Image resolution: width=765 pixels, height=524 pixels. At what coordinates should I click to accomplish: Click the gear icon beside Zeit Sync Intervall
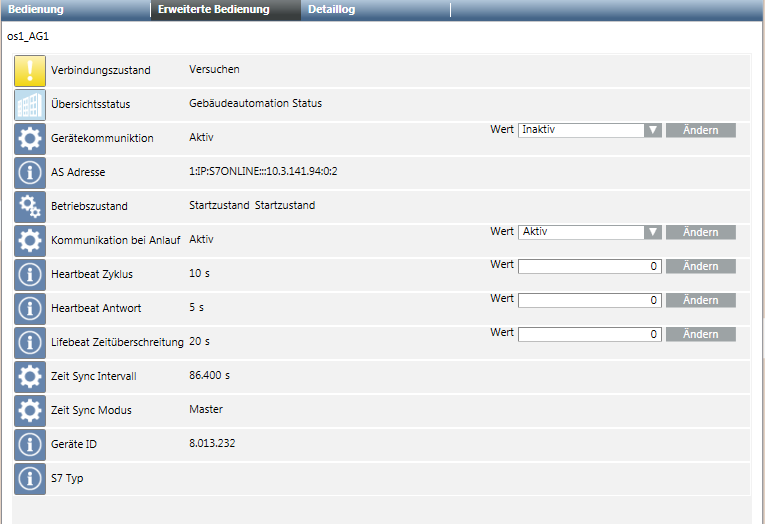(30, 376)
